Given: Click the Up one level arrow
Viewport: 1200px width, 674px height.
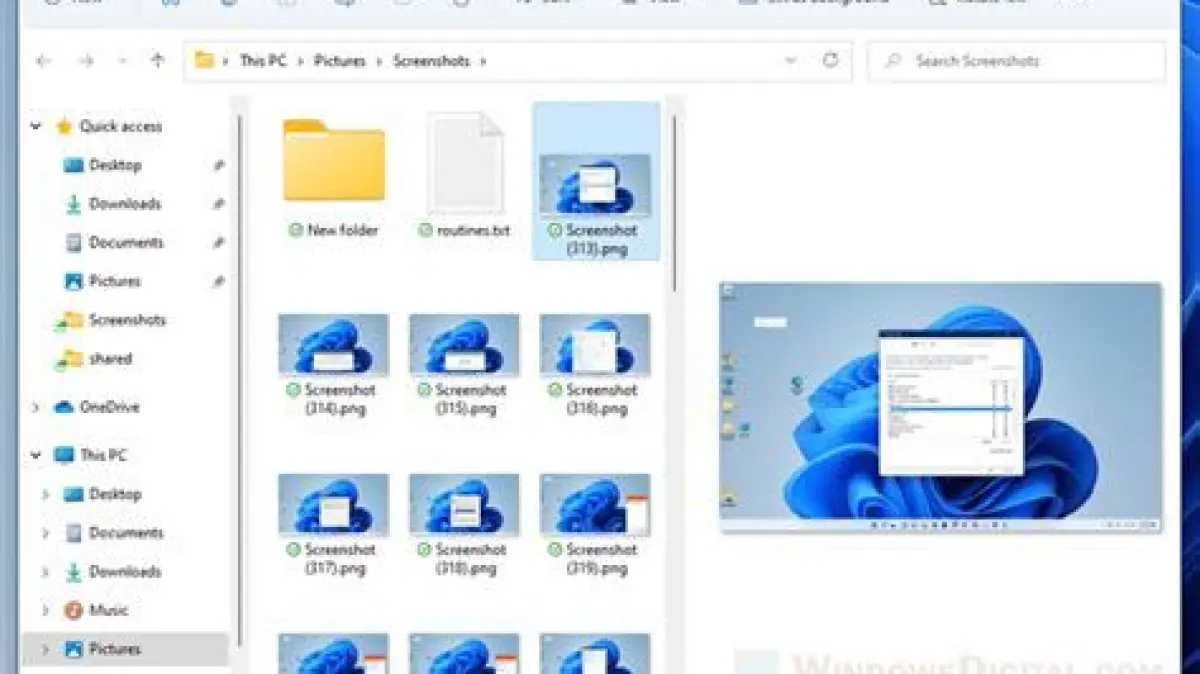Looking at the screenshot, I should pyautogui.click(x=157, y=61).
